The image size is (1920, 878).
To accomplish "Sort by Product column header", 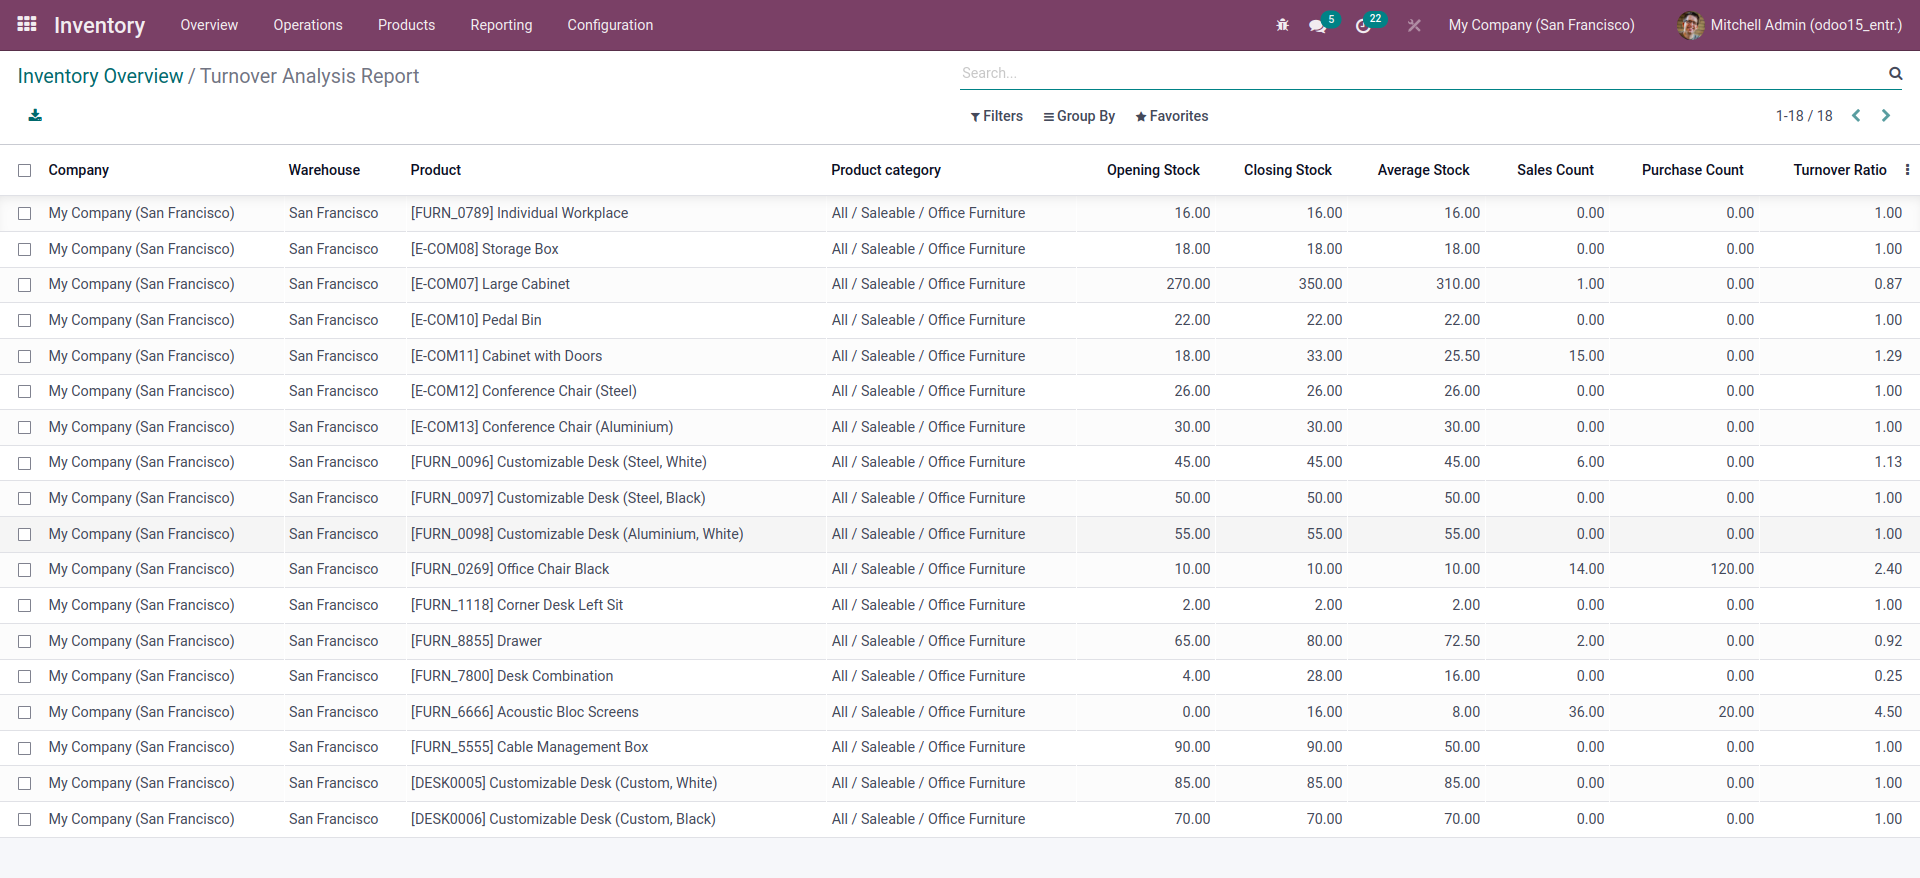I will click(x=436, y=170).
